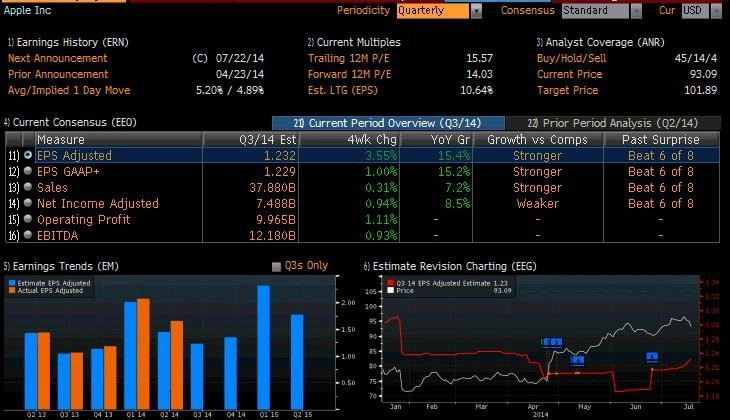
Task: Open Current Multiples section link
Action: [354, 42]
